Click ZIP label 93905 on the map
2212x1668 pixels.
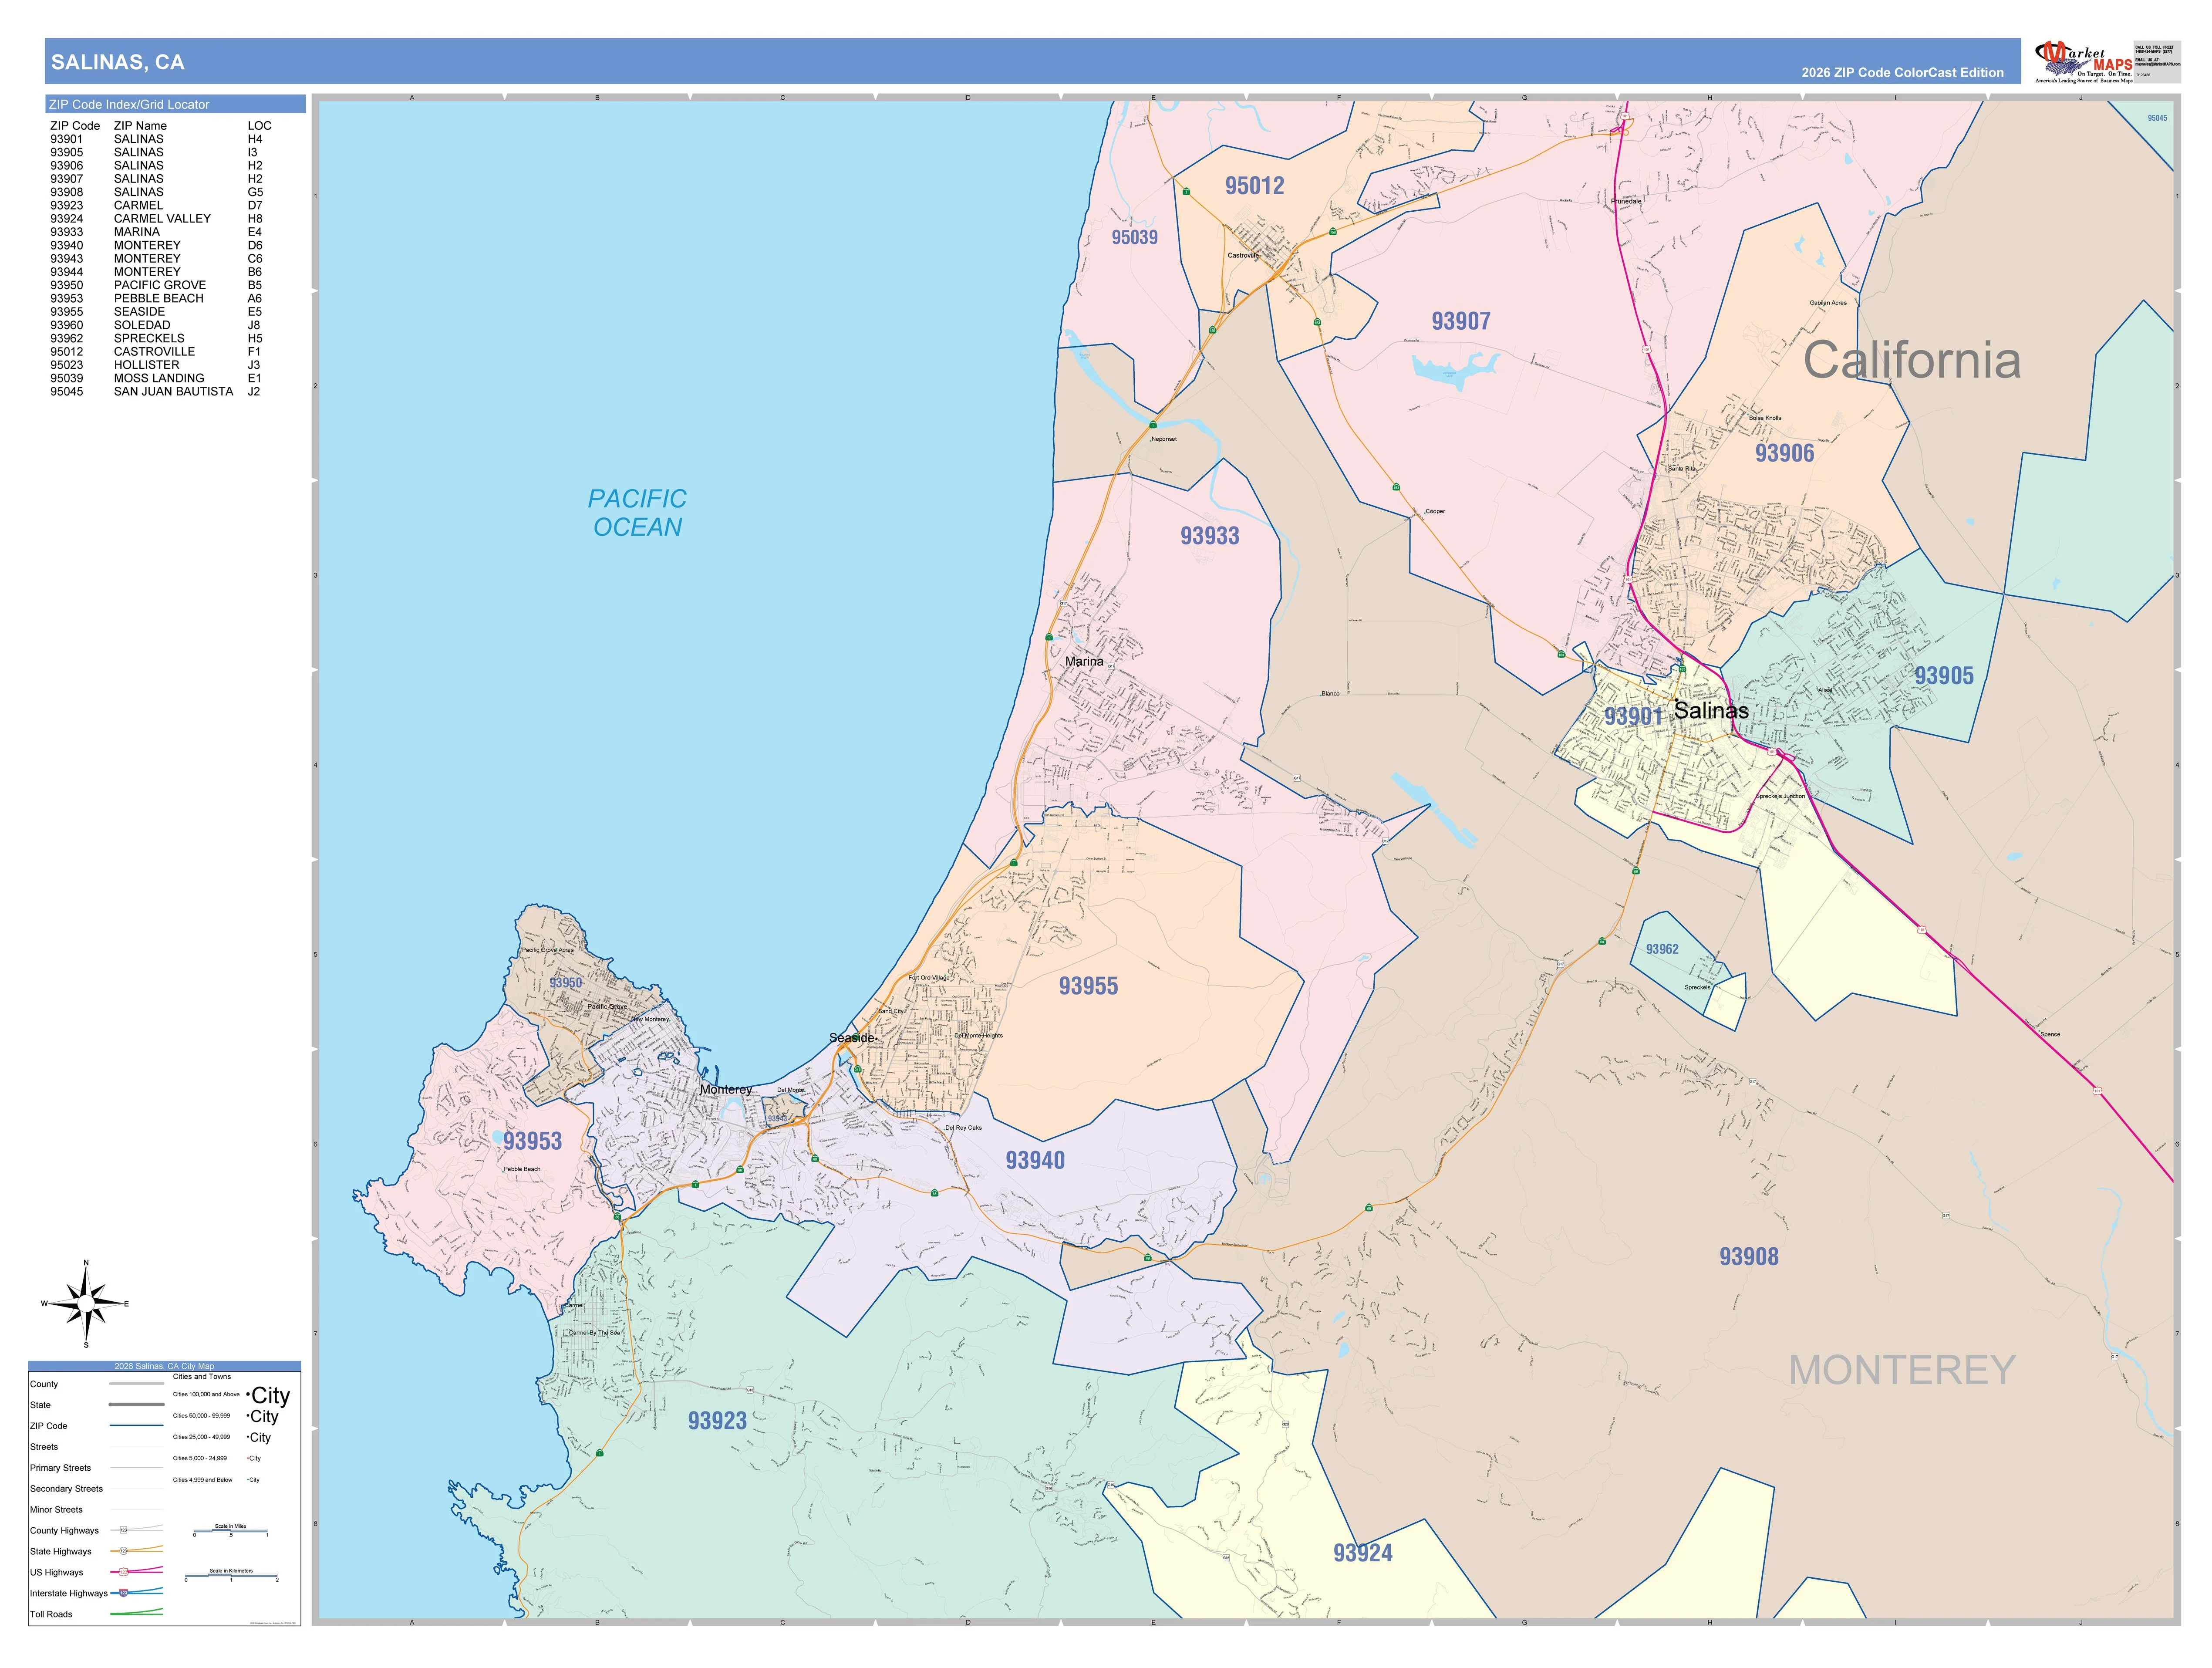click(x=1944, y=676)
